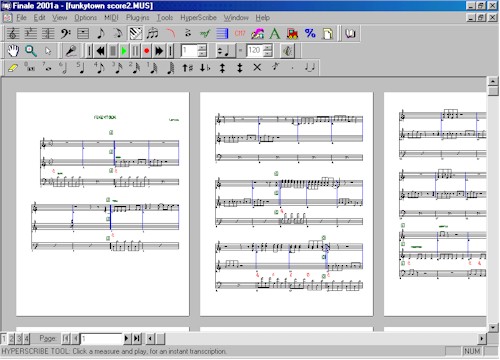Screen dimensions: 500x360
Task: Select the Lyrics tool
Action: pyautogui.click(x=257, y=33)
